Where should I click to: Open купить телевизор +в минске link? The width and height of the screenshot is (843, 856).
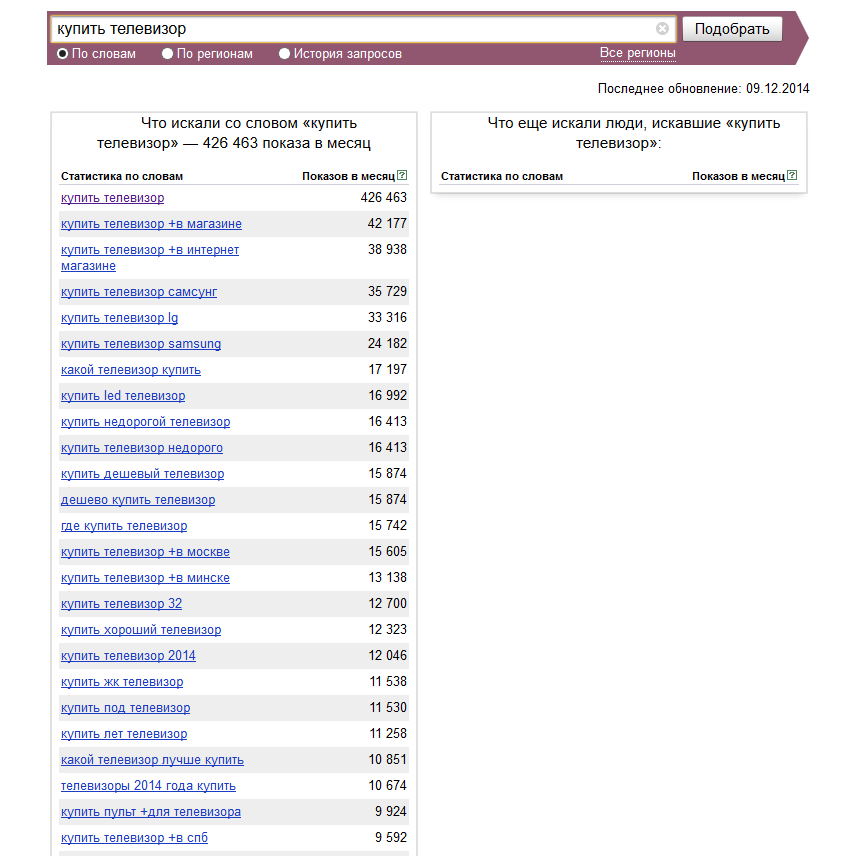145,578
